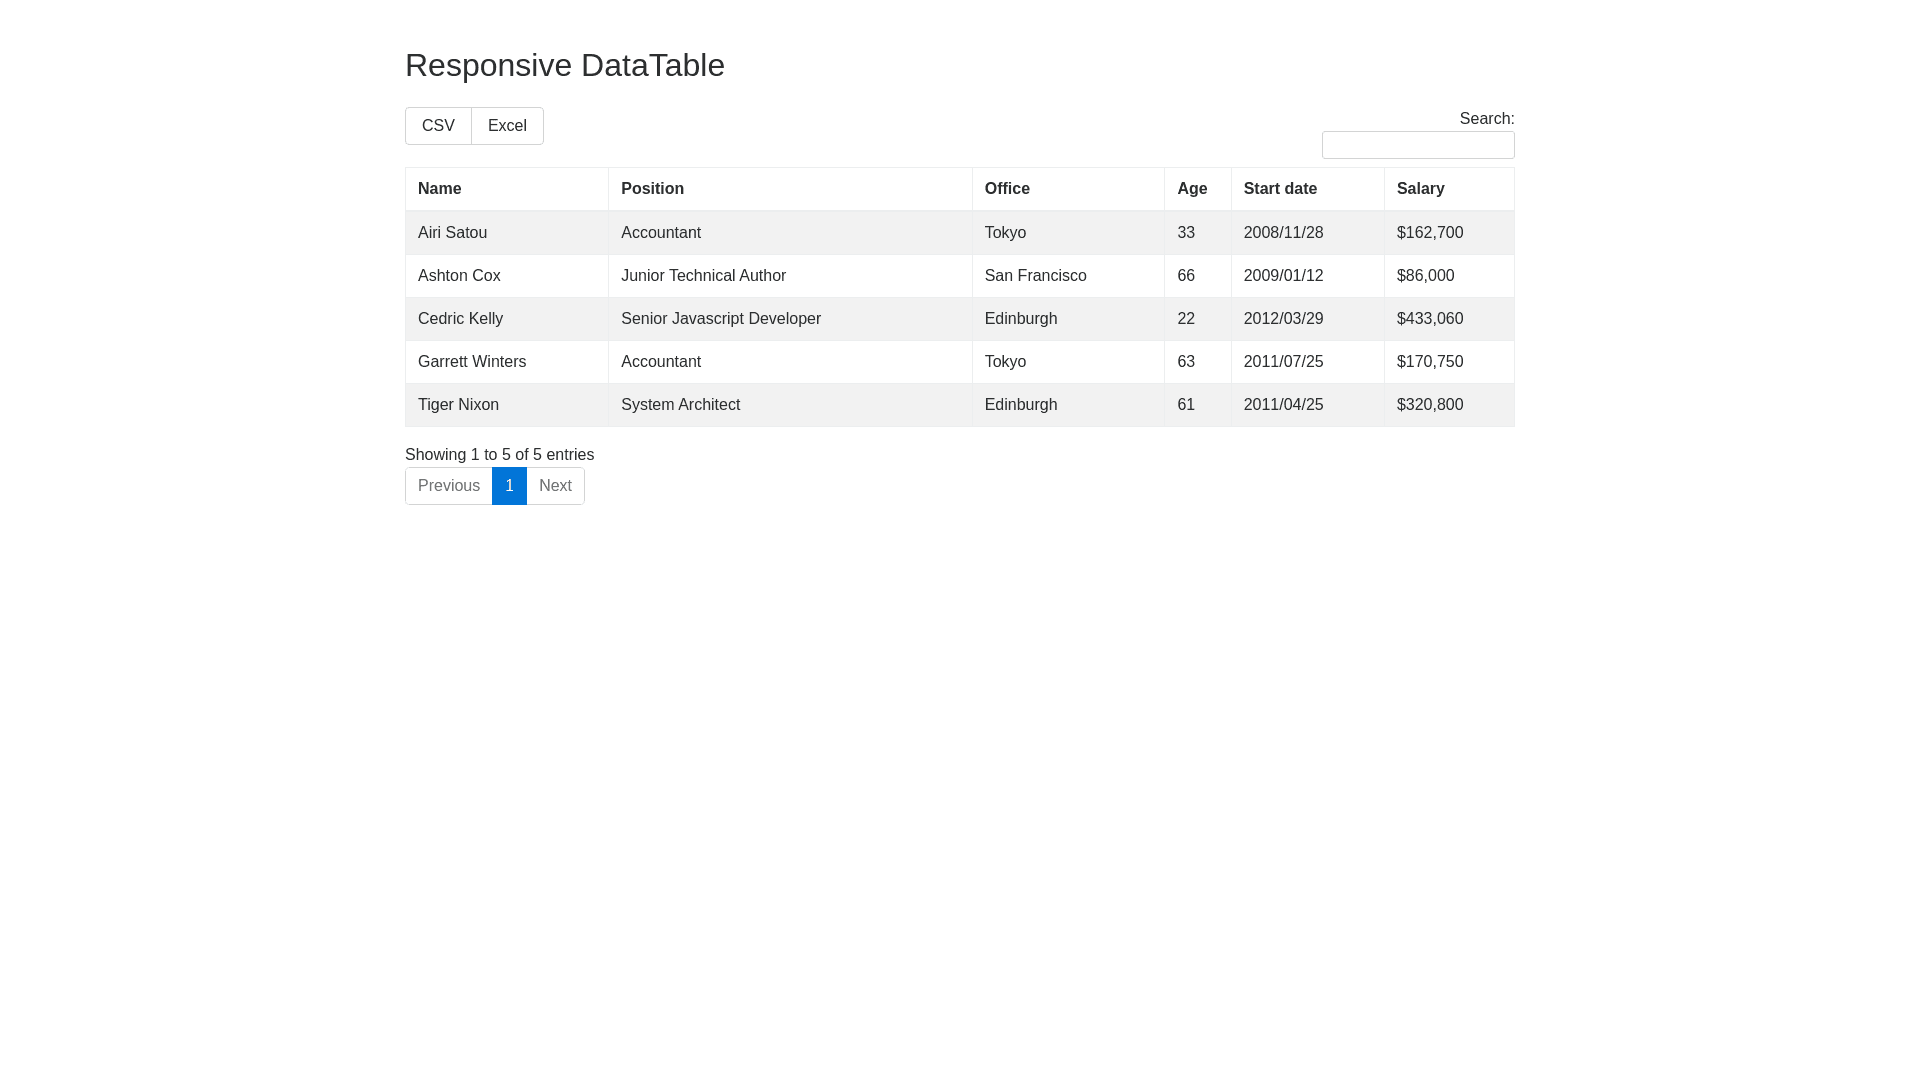
Task: Select the Airi Satou row name
Action: click(x=452, y=233)
